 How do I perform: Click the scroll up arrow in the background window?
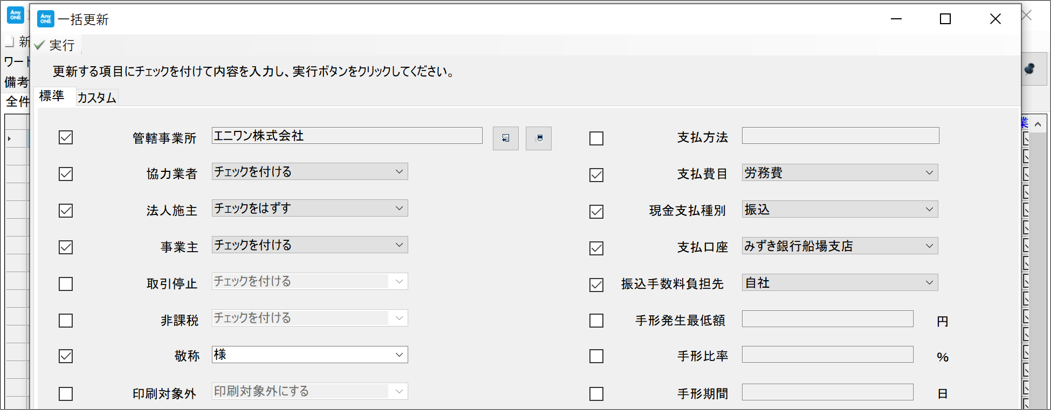pyautogui.click(x=1037, y=124)
